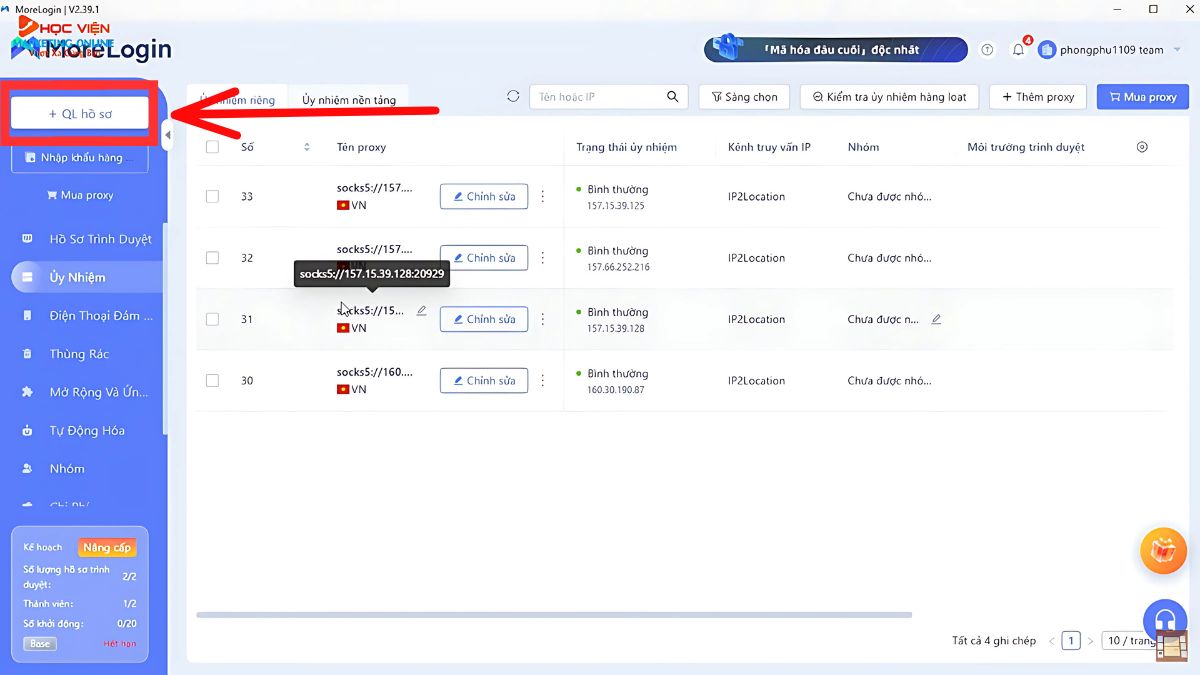Open the 10 / trang page size dropdown
The height and width of the screenshot is (675, 1200).
(x=1130, y=641)
